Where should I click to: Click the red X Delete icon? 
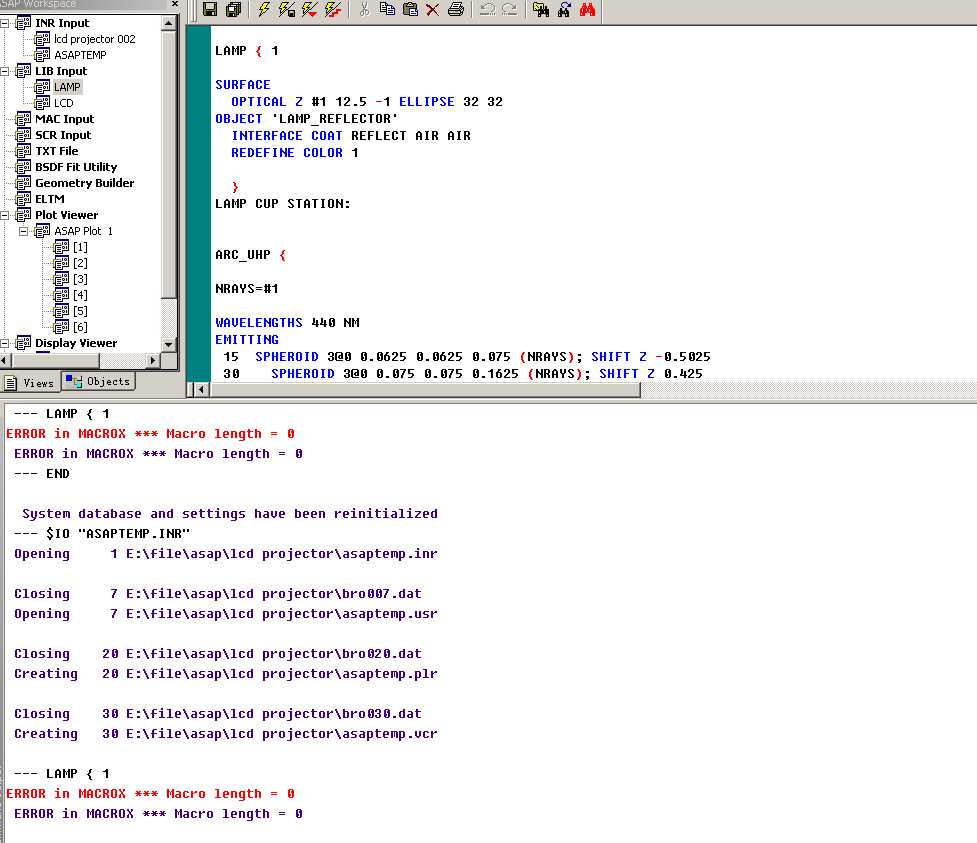tap(432, 9)
